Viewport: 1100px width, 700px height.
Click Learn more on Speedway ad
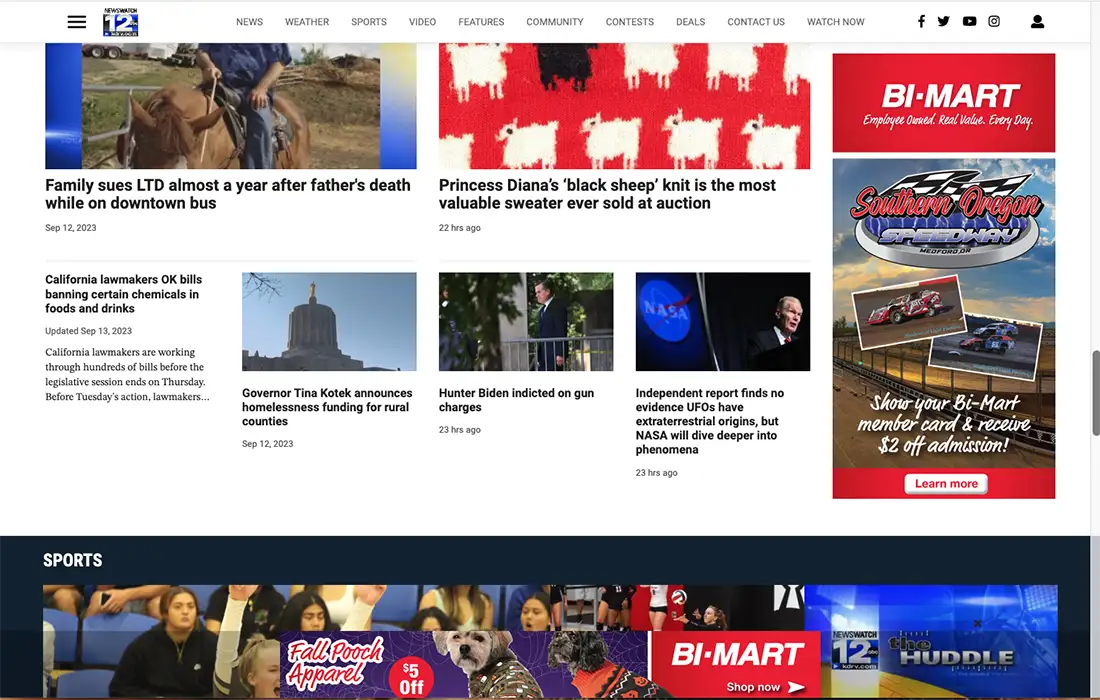pos(946,483)
